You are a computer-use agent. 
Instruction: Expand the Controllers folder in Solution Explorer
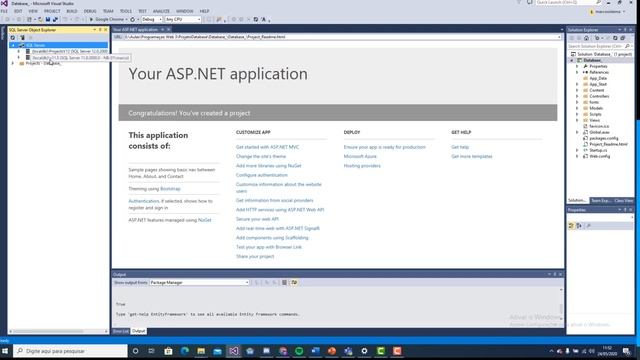pos(577,96)
